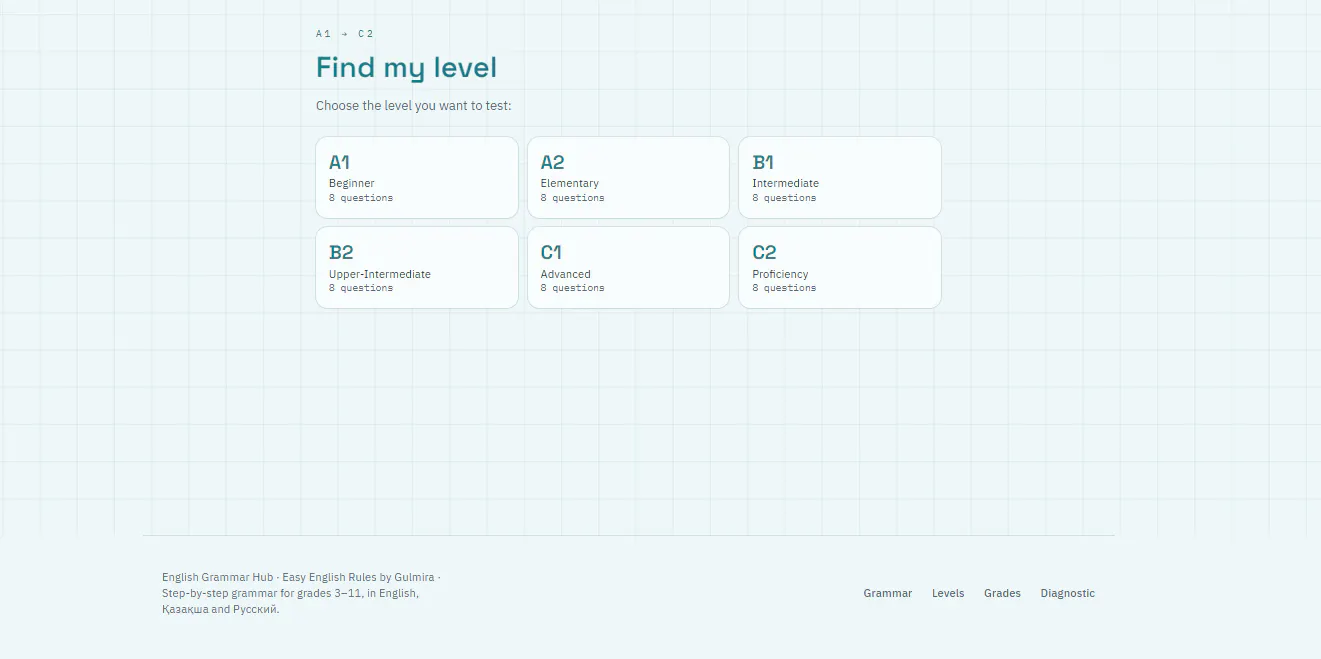This screenshot has width=1321, height=659.
Task: Choose the A2 Elementary level card
Action: tap(628, 178)
